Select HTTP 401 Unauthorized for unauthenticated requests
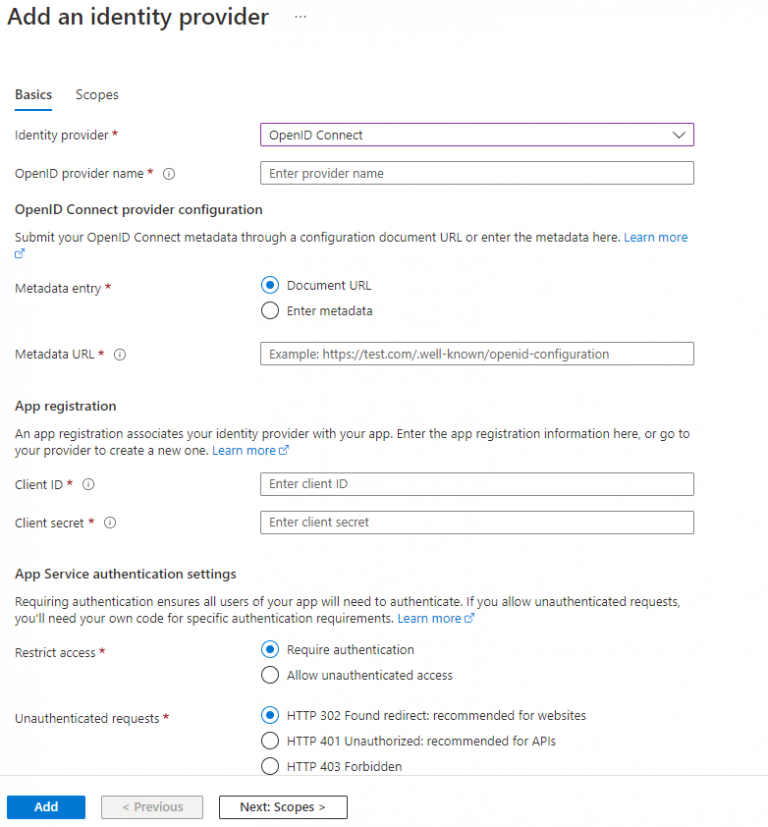This screenshot has height=827, width=768. 269,739
